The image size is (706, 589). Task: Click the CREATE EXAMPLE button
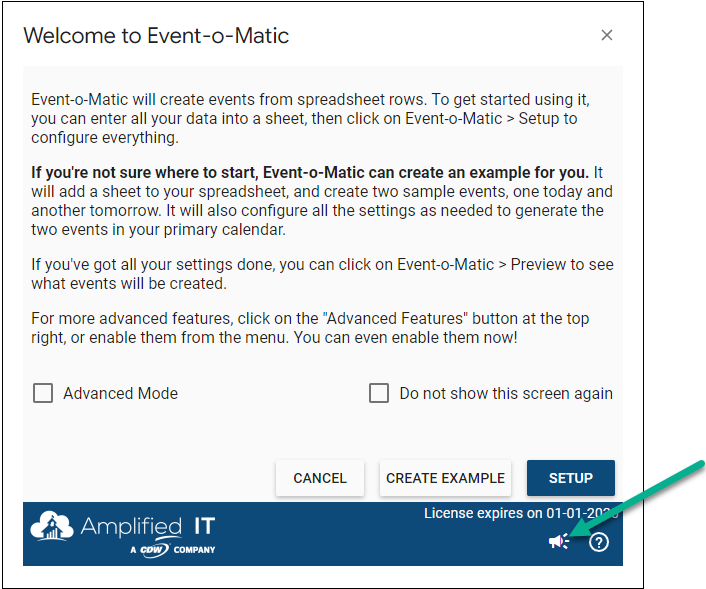(x=445, y=478)
